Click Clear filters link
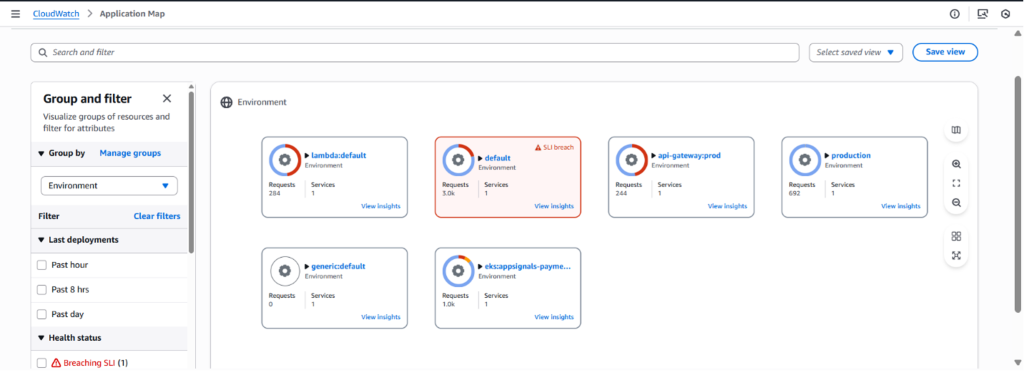The width and height of the screenshot is (1024, 371). (157, 216)
